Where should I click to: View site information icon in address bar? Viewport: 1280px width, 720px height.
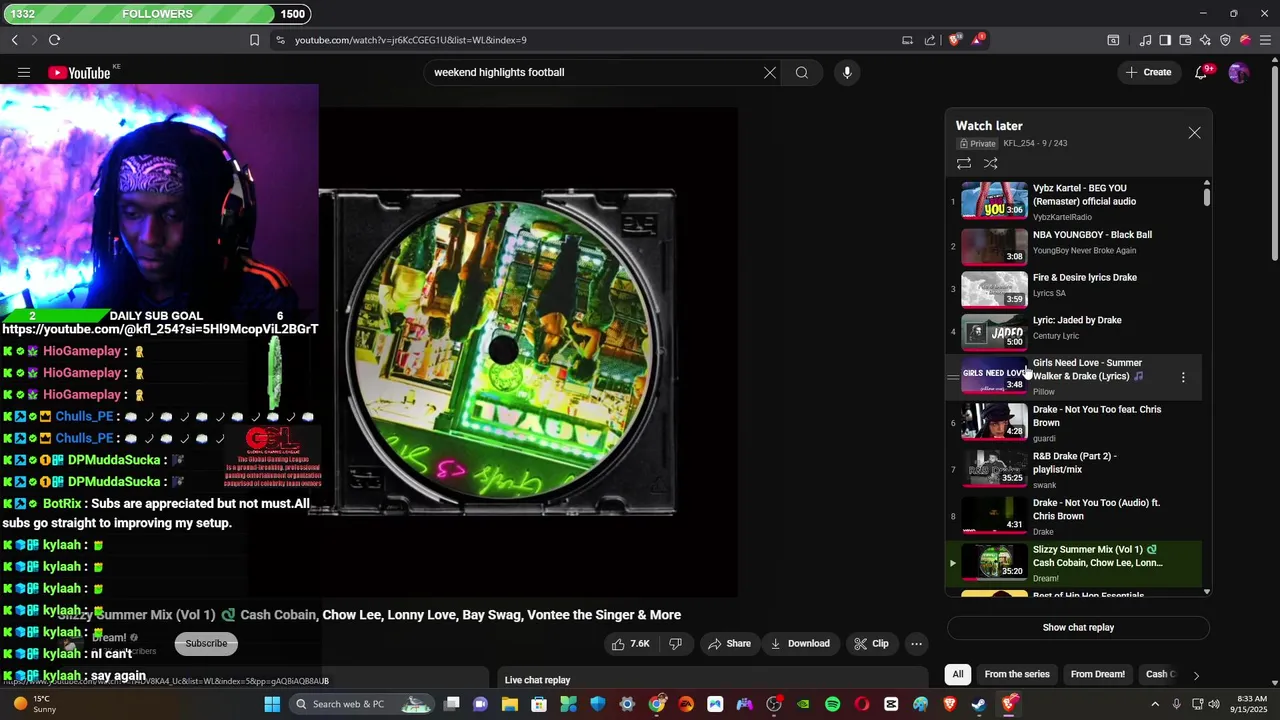tap(280, 40)
